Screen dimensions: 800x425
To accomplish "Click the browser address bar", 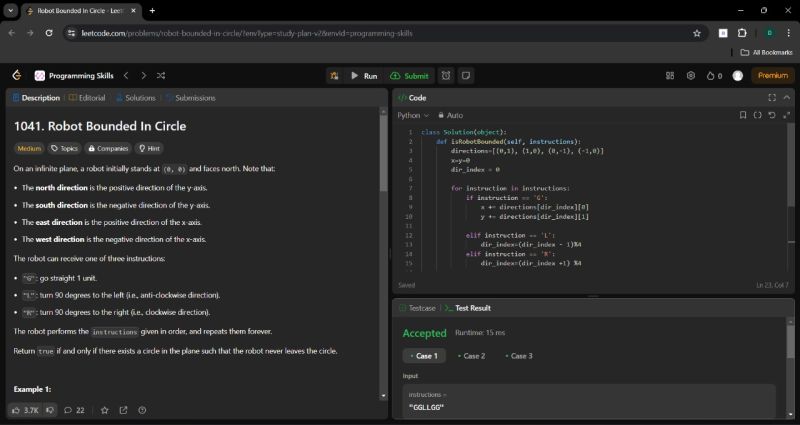I will click(385, 33).
